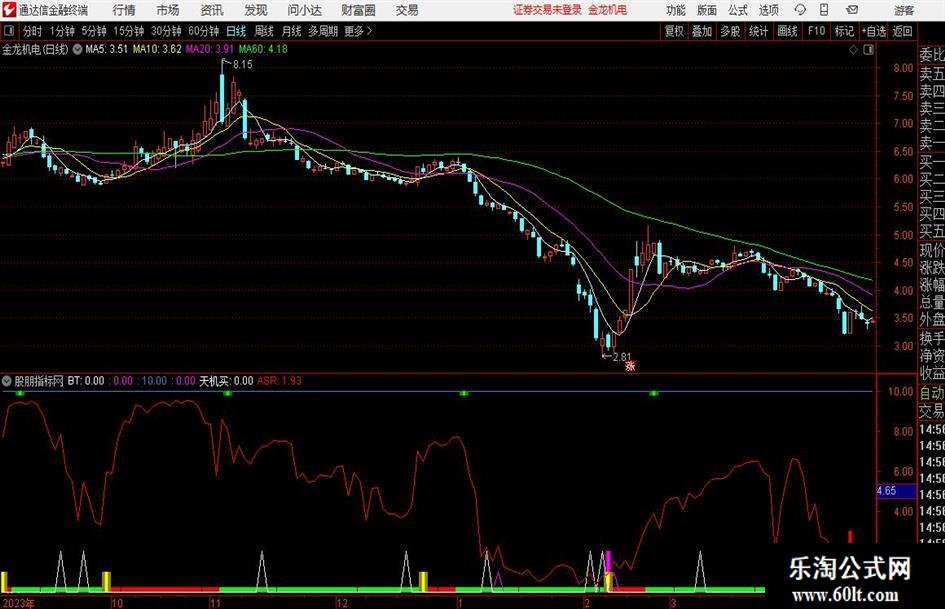
Task: Click the mobile phone icon
Action: click(824, 10)
